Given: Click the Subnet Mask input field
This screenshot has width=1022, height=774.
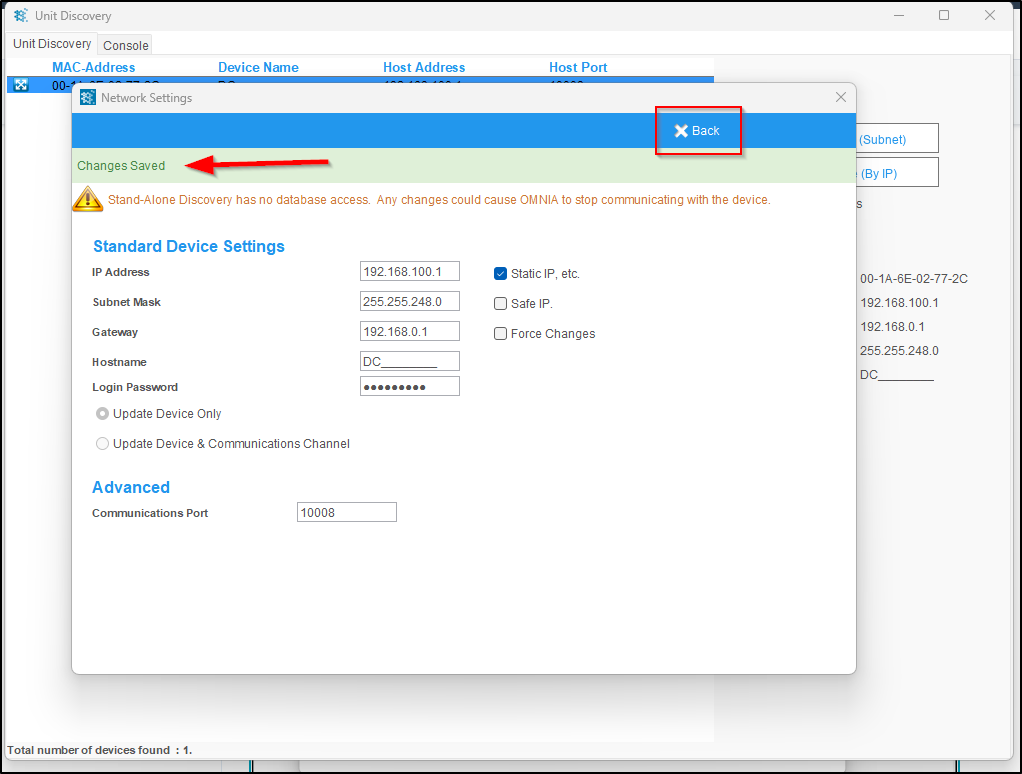Looking at the screenshot, I should tap(409, 302).
